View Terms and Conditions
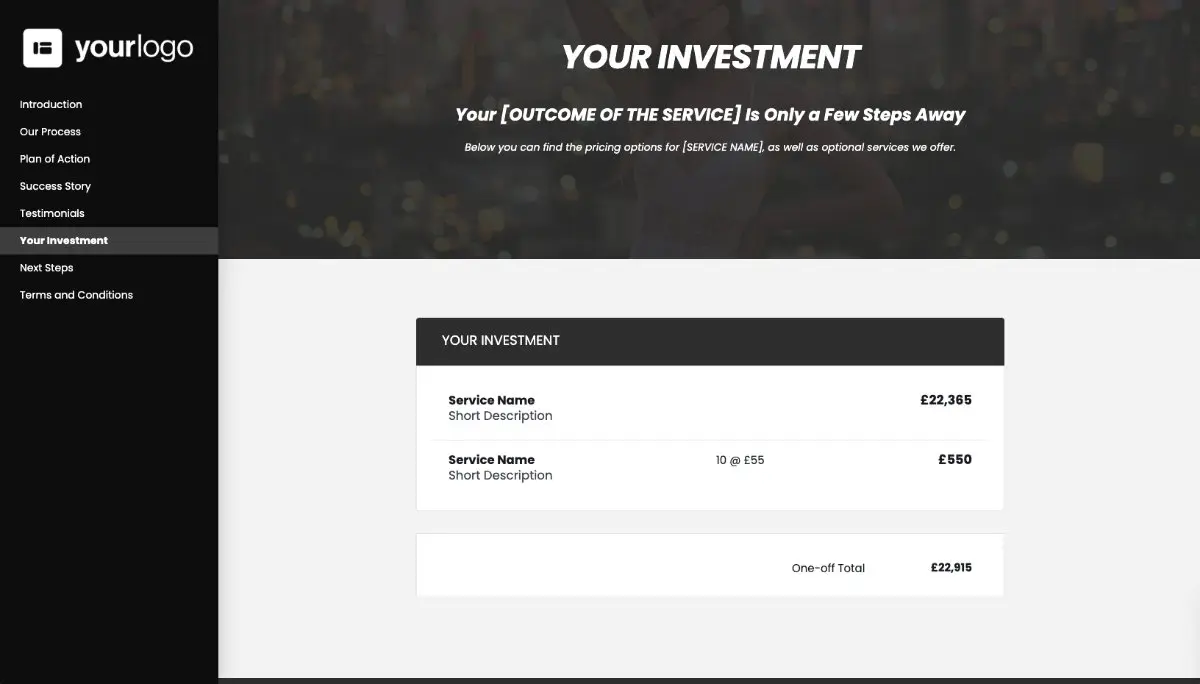Screen dimensions: 1200x684 click(x=76, y=294)
